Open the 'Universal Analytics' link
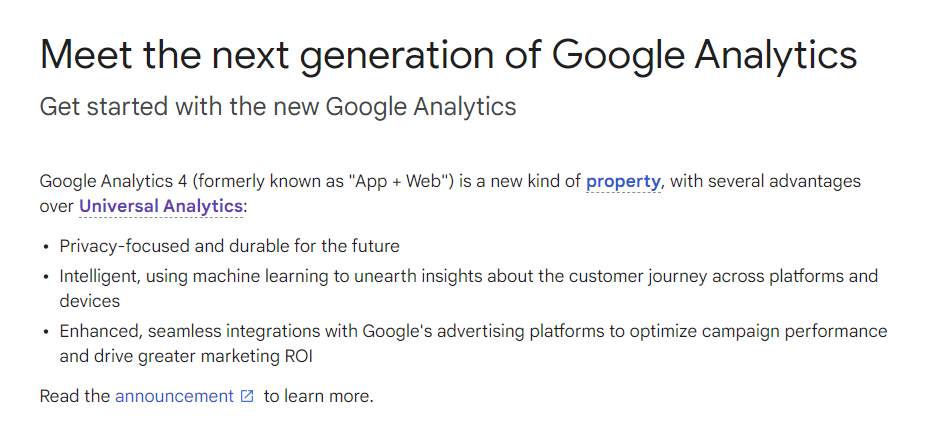This screenshot has width=932, height=446. coord(160,206)
